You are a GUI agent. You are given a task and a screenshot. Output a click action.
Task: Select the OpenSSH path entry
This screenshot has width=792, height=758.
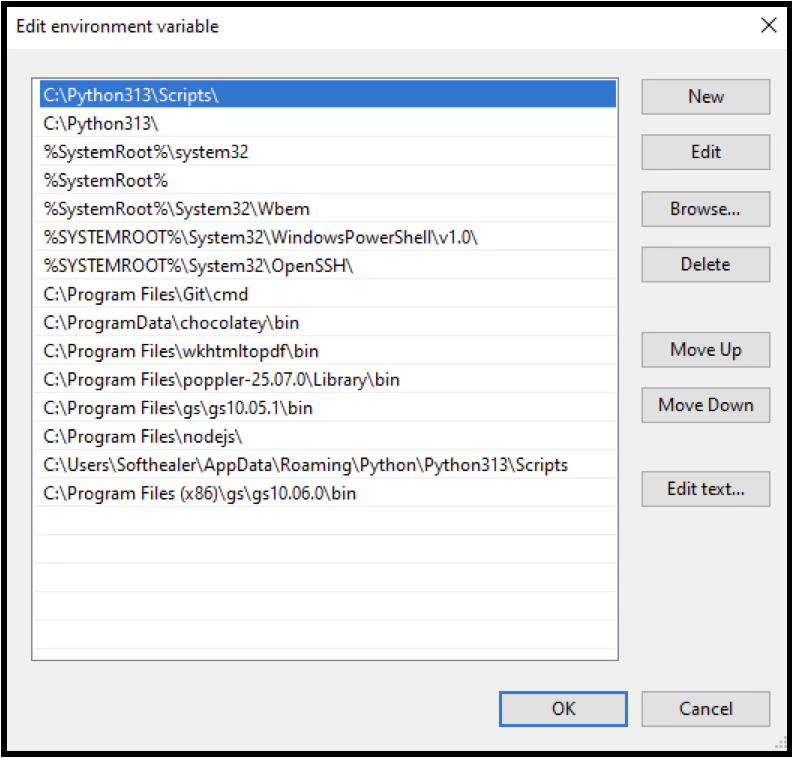click(x=199, y=266)
